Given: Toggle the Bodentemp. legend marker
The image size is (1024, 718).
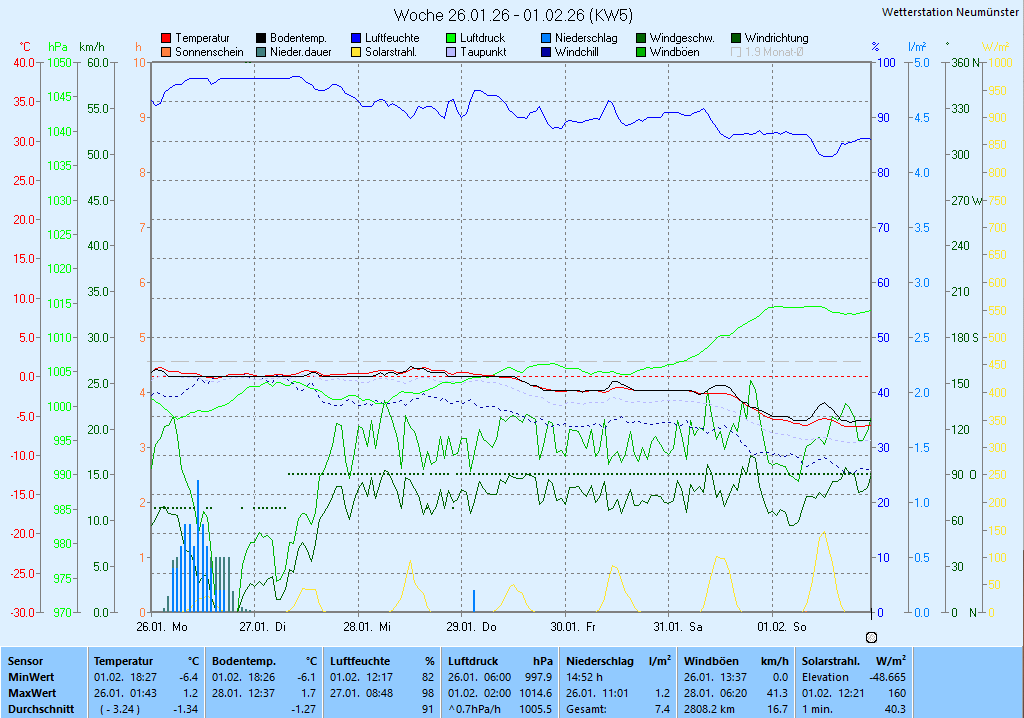Looking at the screenshot, I should [261, 38].
